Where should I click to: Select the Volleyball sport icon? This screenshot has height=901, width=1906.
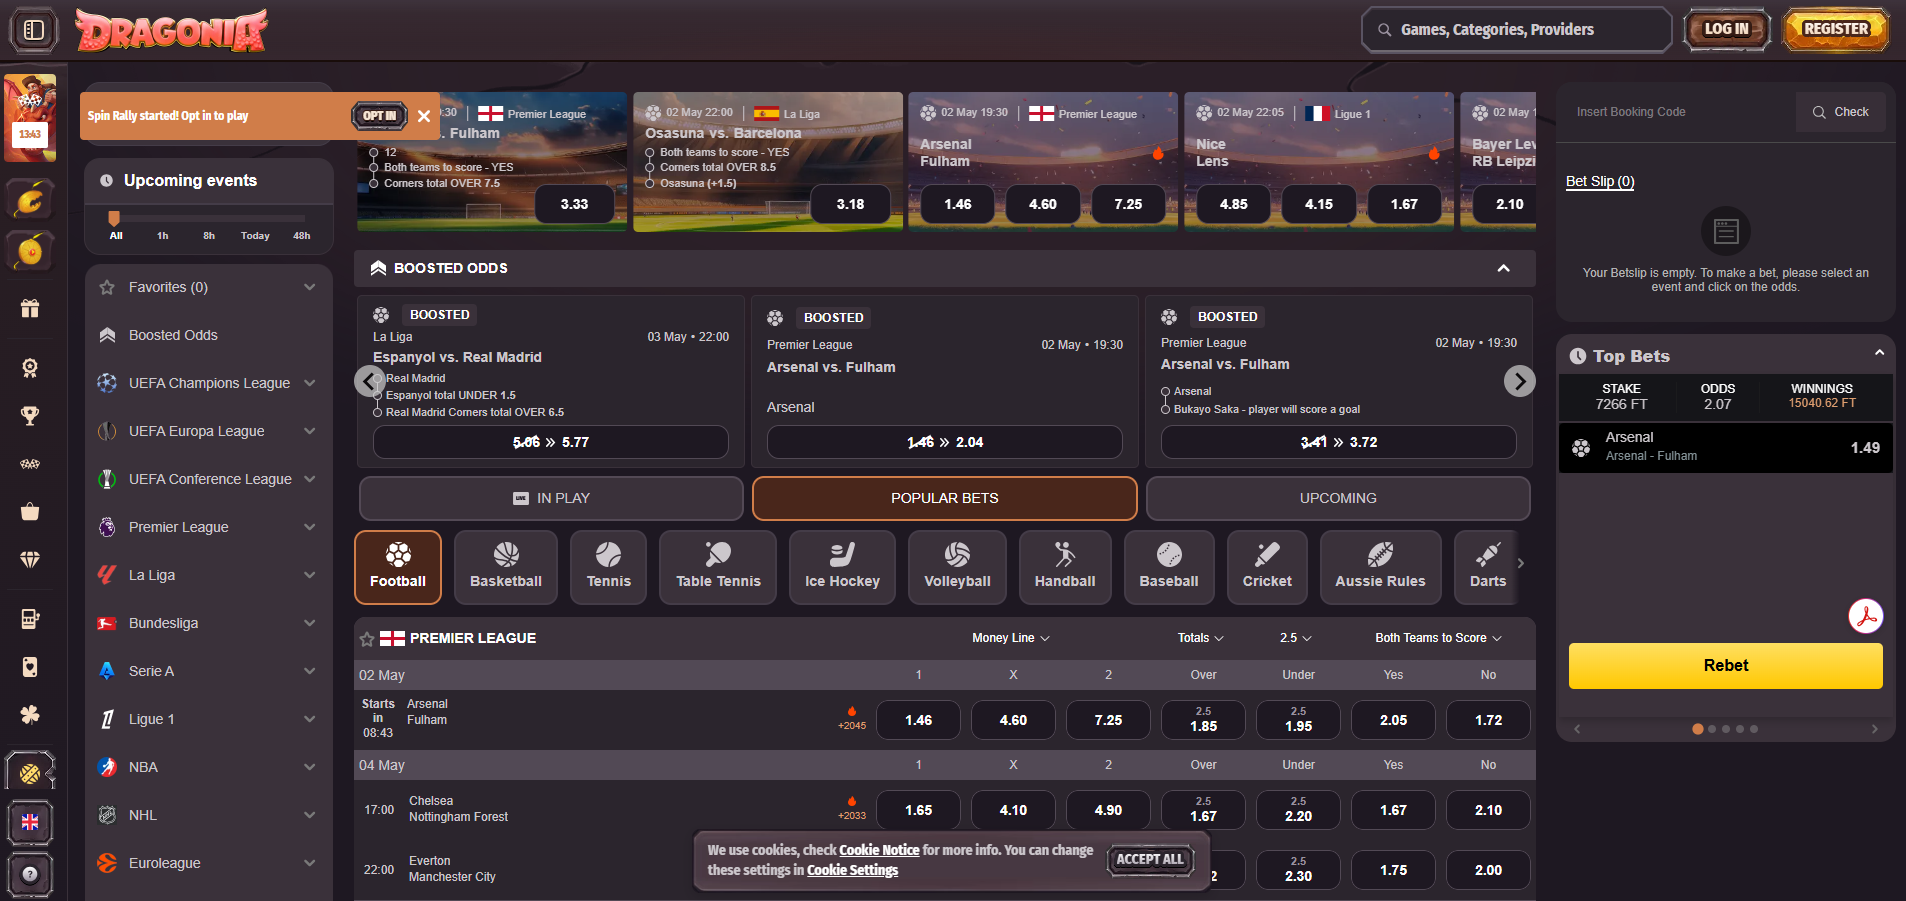click(x=957, y=567)
